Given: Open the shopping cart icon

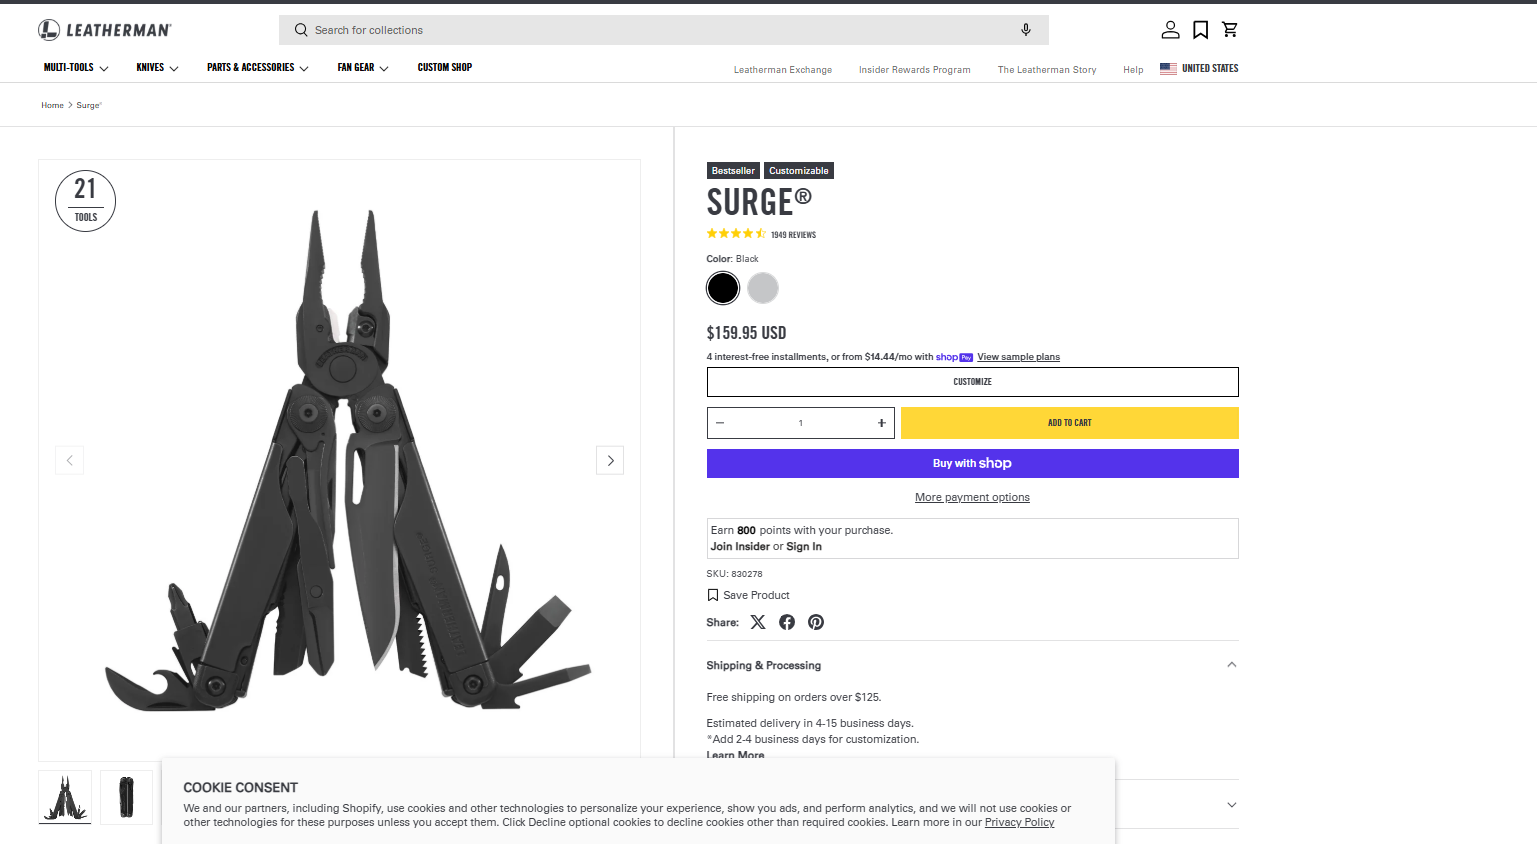Looking at the screenshot, I should tap(1230, 30).
